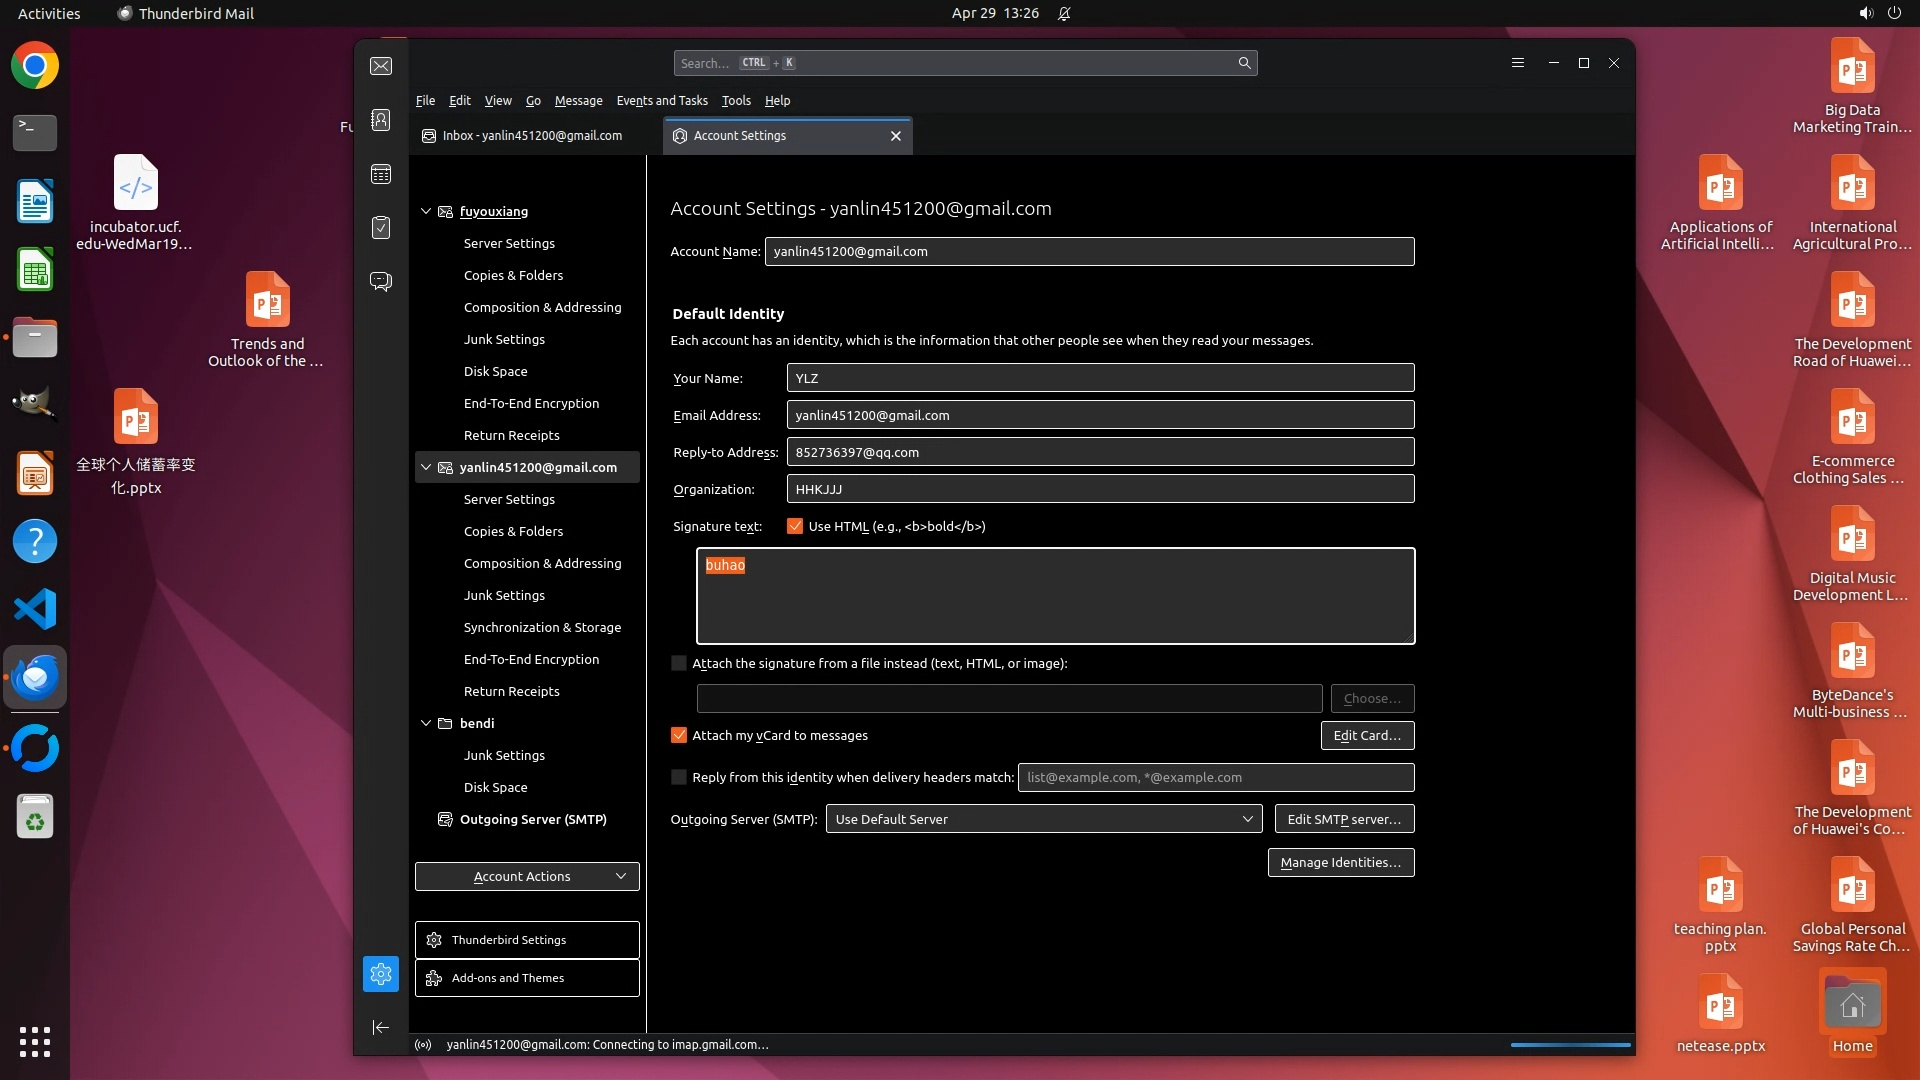Screen dimensions: 1920x1080
Task: Toggle Attach my vCard to messages
Action: coord(679,735)
